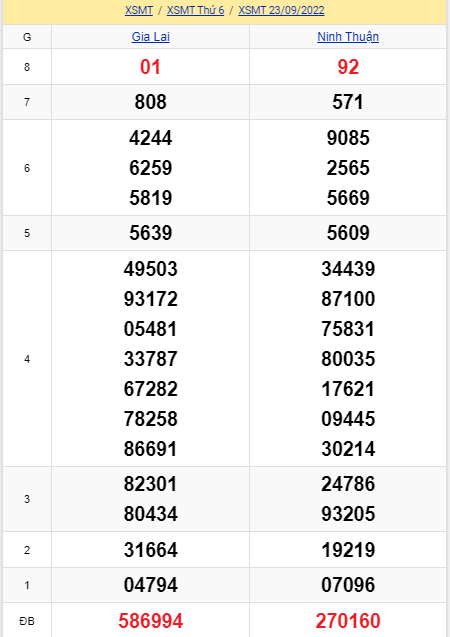Select Ninh Thuận prize 7 number 571
The width and height of the screenshot is (450, 637).
pyautogui.click(x=348, y=102)
